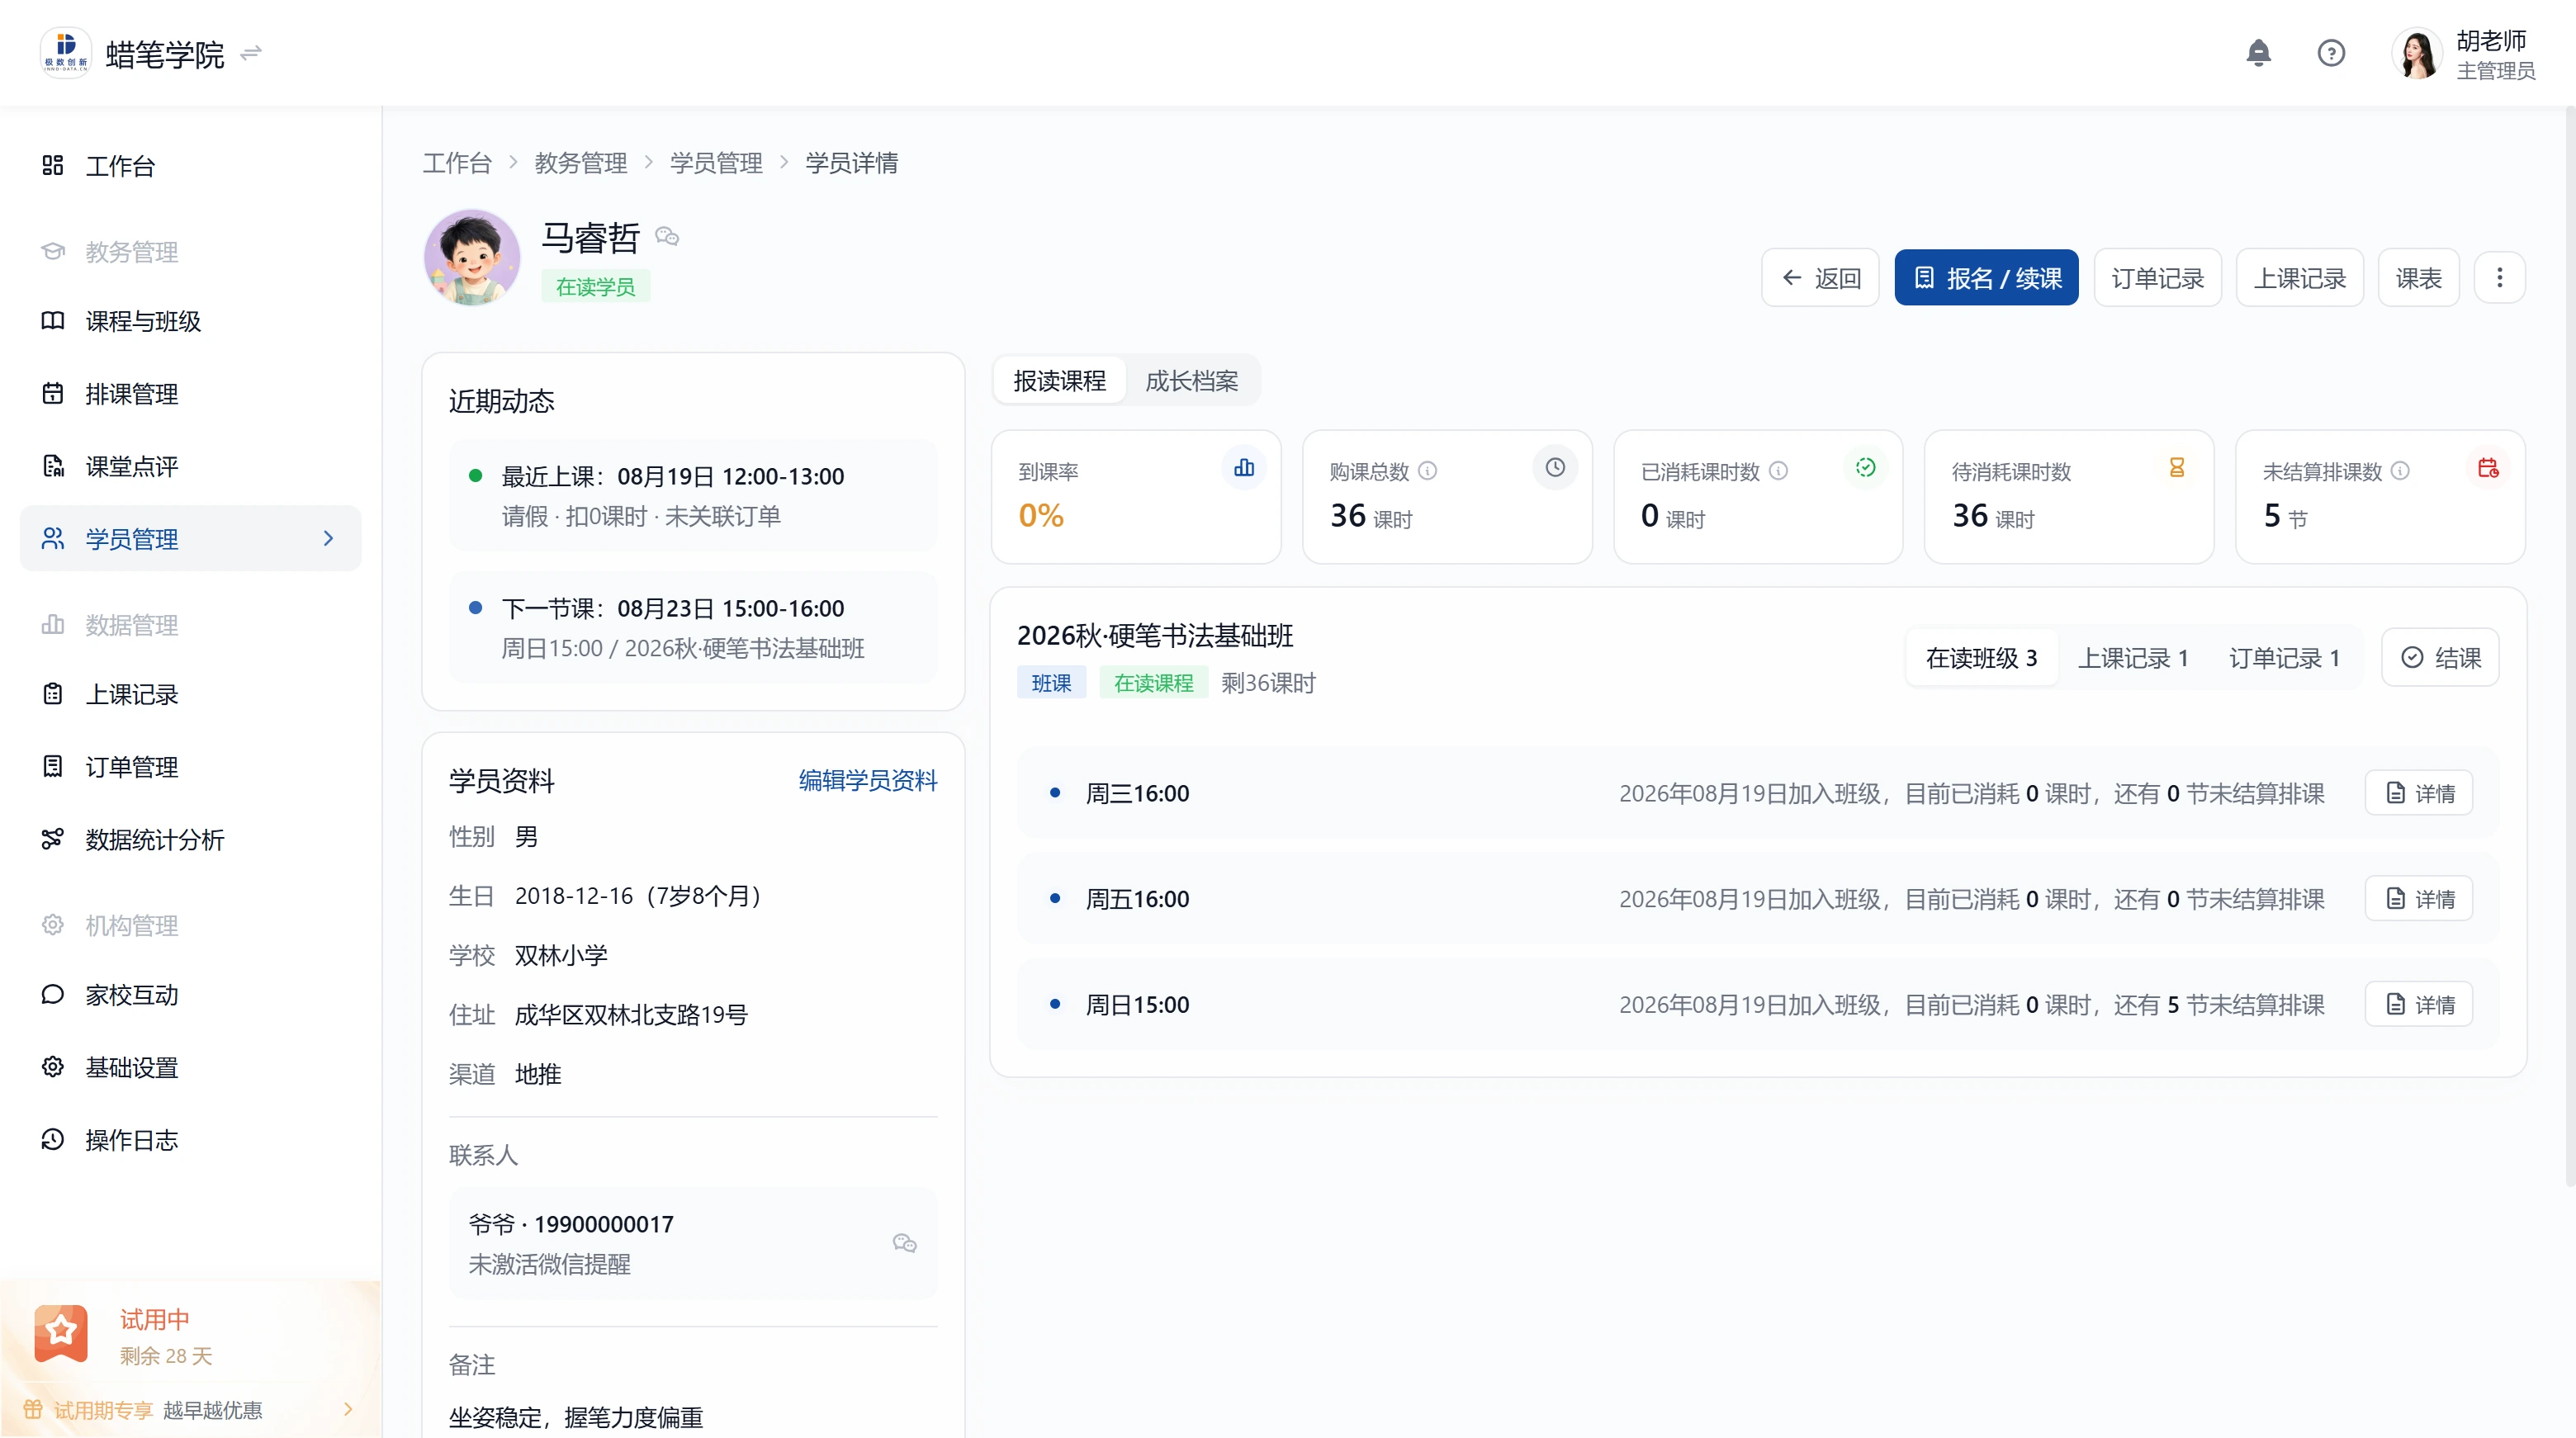Screen dimensions: 2576x1438
Task: Open 订单记录 from the header buttons
Action: click(2157, 277)
